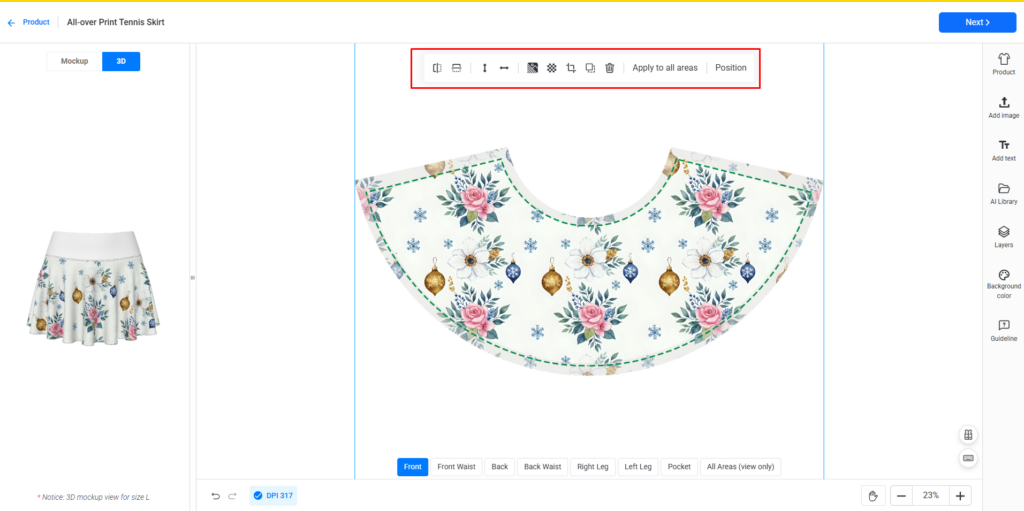Image resolution: width=1024 pixels, height=511 pixels.
Task: Toggle the hand pan tool
Action: click(872, 495)
